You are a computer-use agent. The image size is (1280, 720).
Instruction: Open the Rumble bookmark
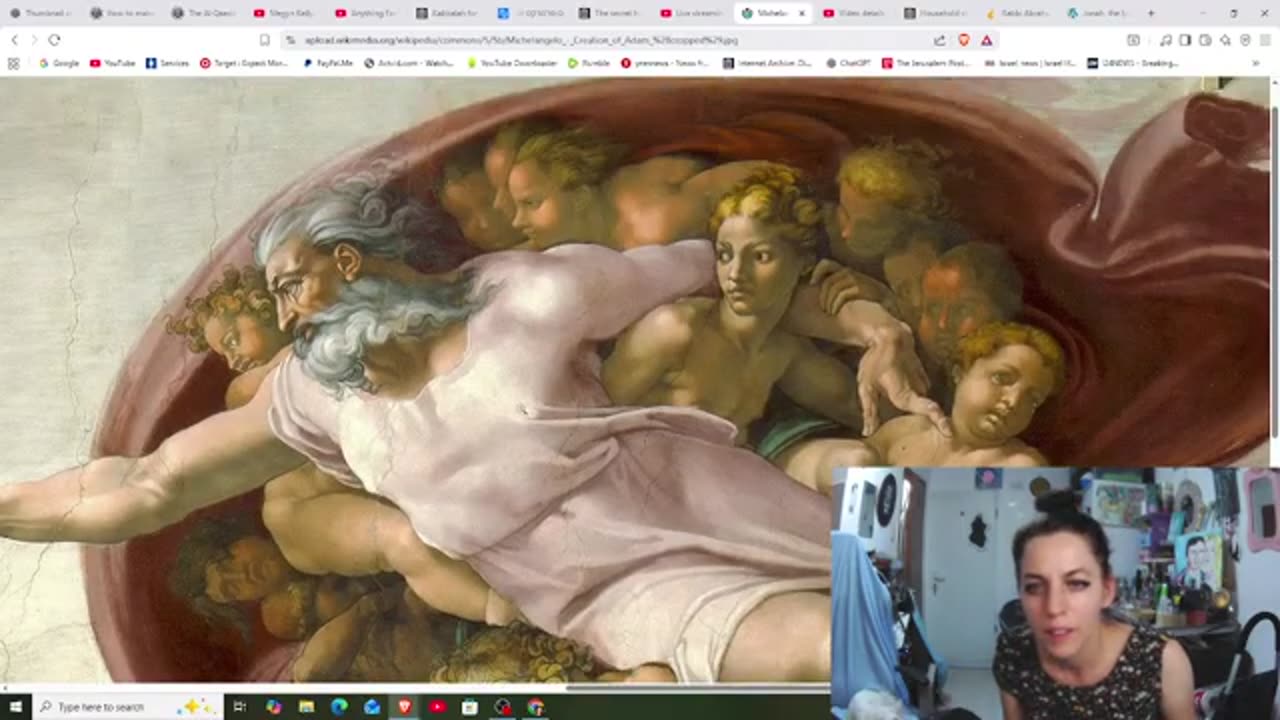pos(588,63)
